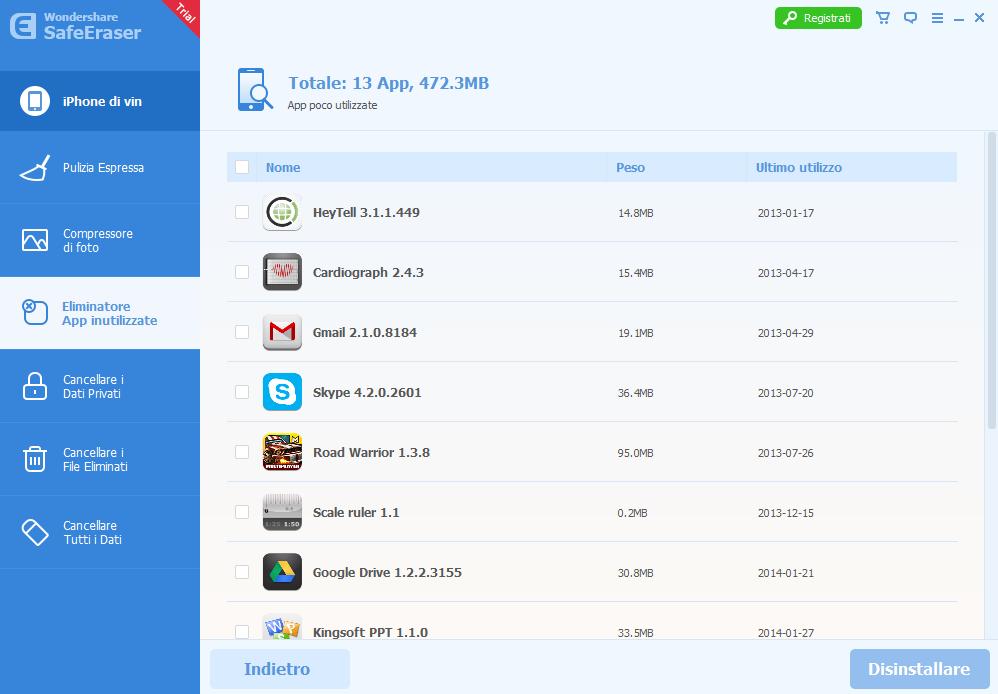Open Cancellare i File Eliminati section

click(x=100, y=458)
